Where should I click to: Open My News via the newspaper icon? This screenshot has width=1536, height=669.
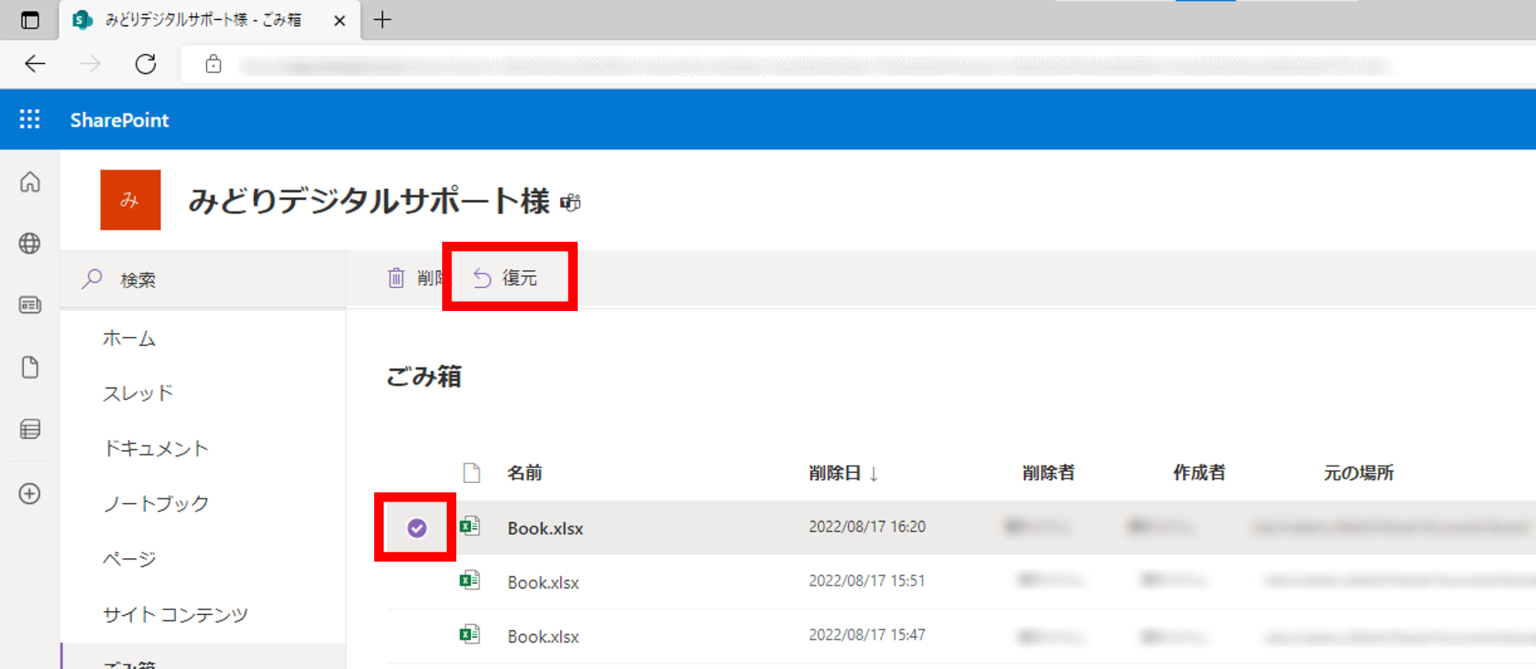click(x=29, y=305)
